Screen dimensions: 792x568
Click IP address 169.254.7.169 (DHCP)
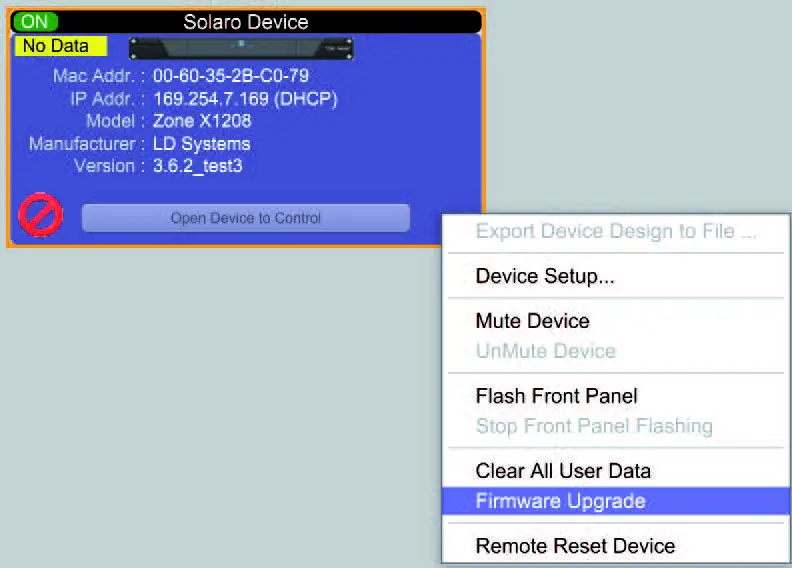(x=245, y=98)
